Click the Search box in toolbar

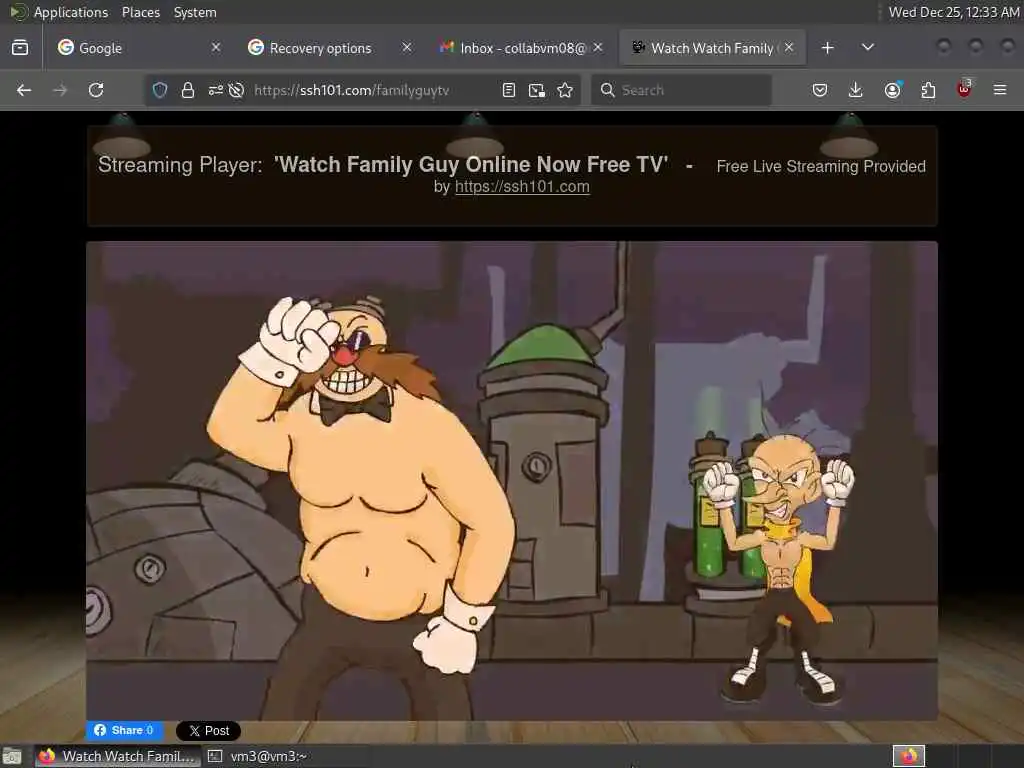pos(681,90)
